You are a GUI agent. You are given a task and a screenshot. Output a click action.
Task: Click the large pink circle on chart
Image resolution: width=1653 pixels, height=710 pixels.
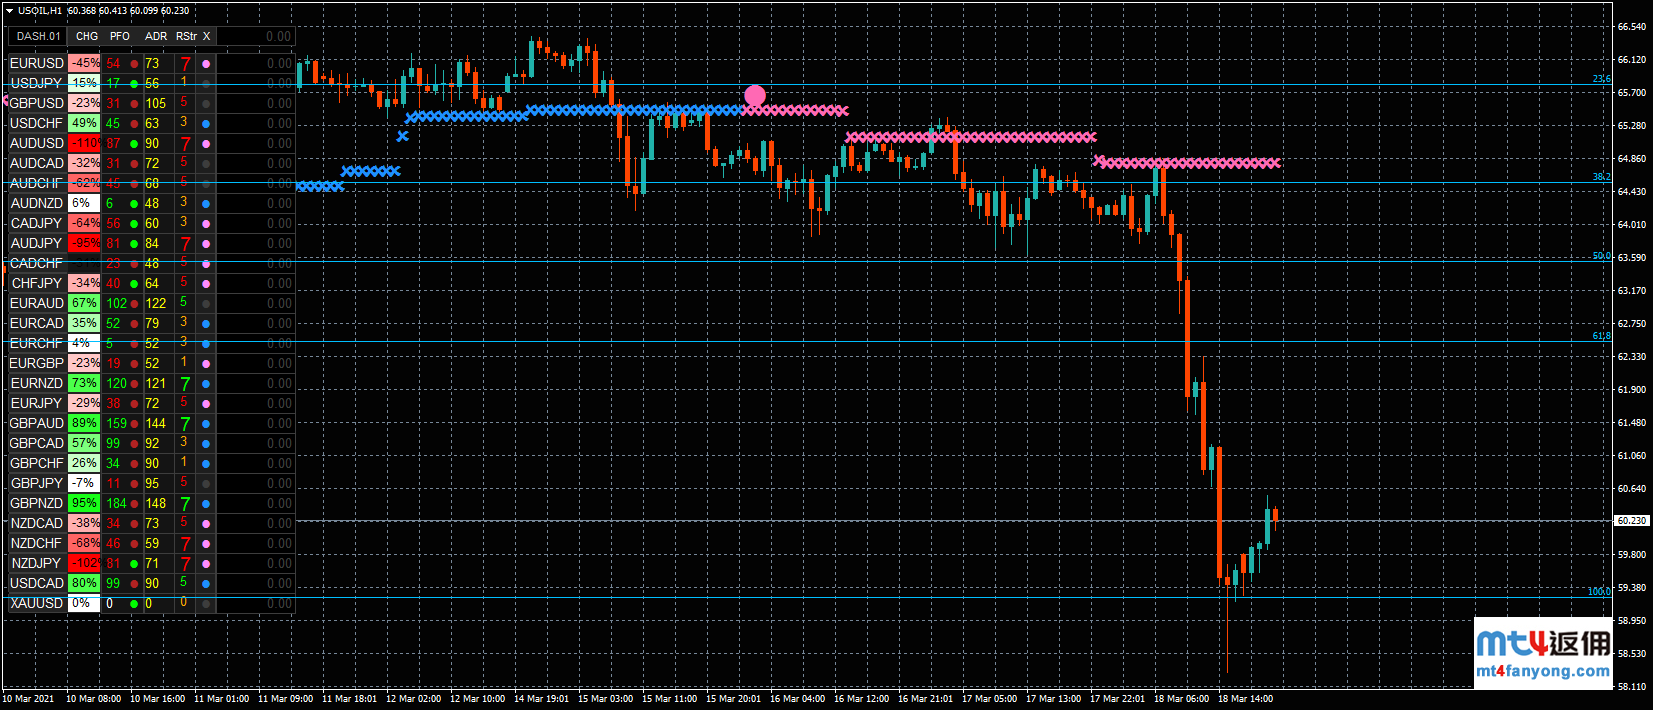pos(755,96)
